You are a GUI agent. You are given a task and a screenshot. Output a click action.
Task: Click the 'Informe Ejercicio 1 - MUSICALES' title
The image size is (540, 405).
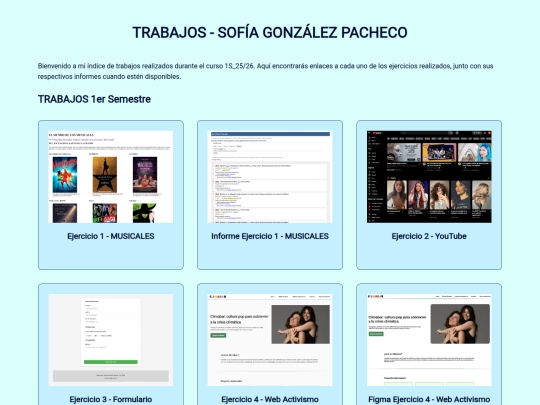(270, 236)
